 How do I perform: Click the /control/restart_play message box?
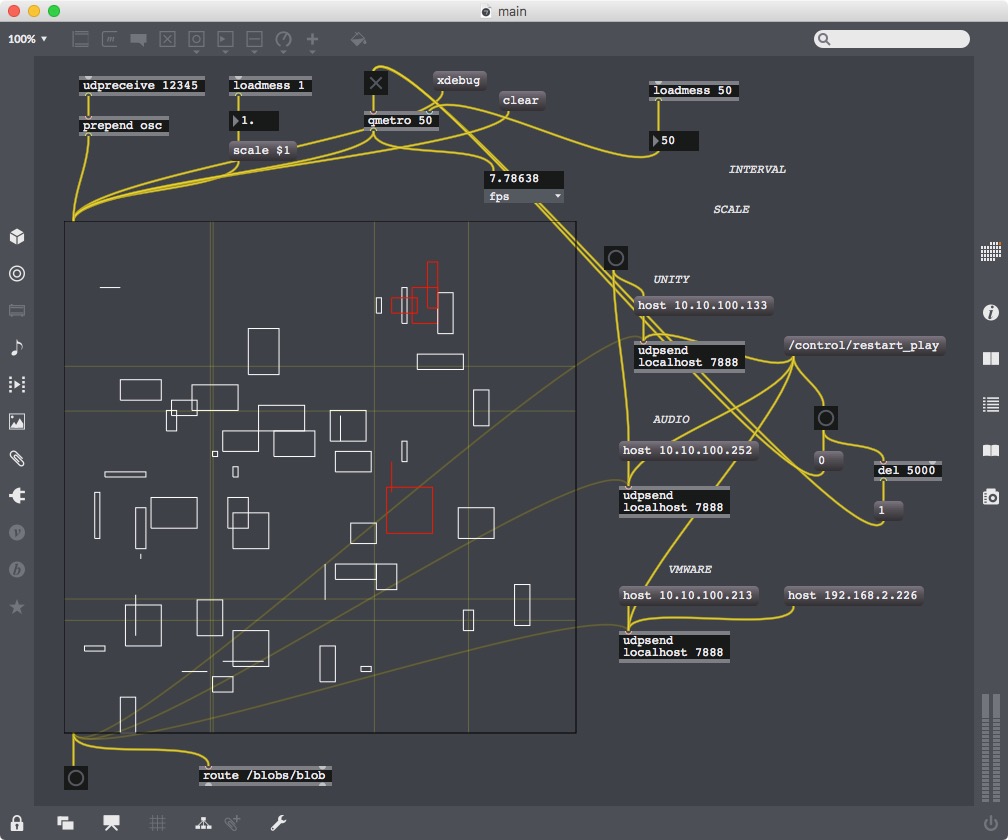click(x=864, y=345)
